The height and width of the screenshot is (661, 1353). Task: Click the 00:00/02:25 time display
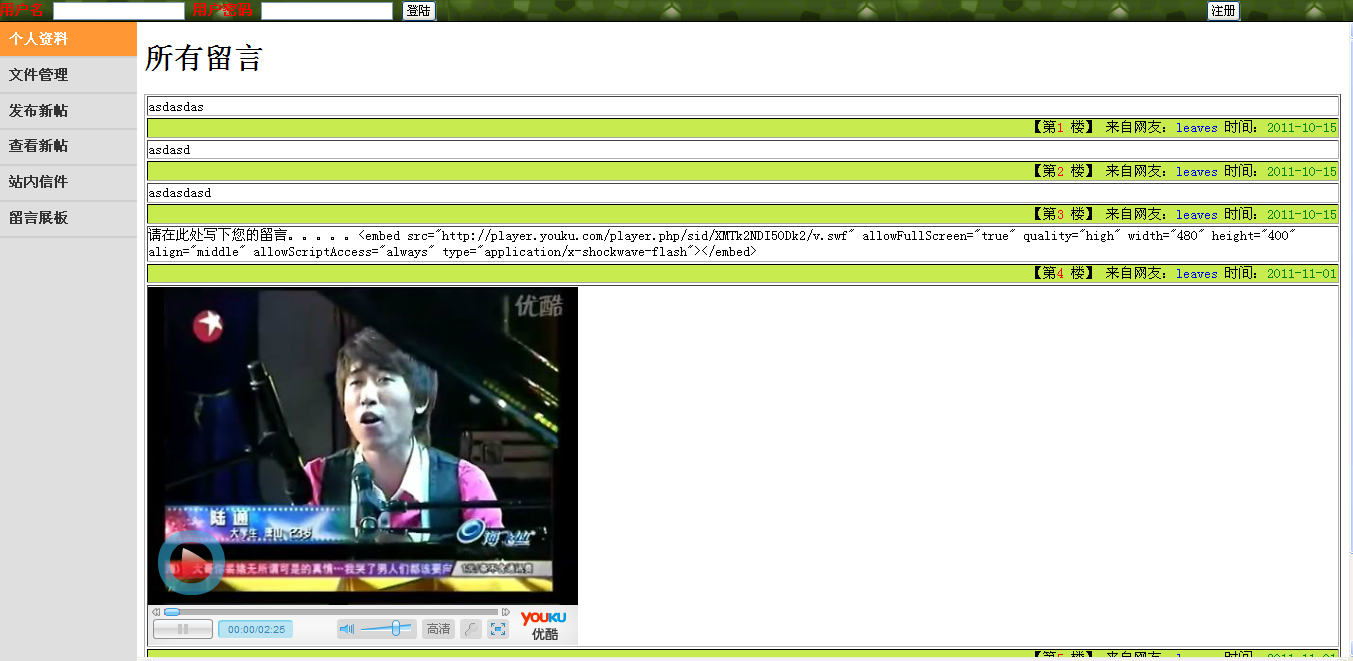256,629
